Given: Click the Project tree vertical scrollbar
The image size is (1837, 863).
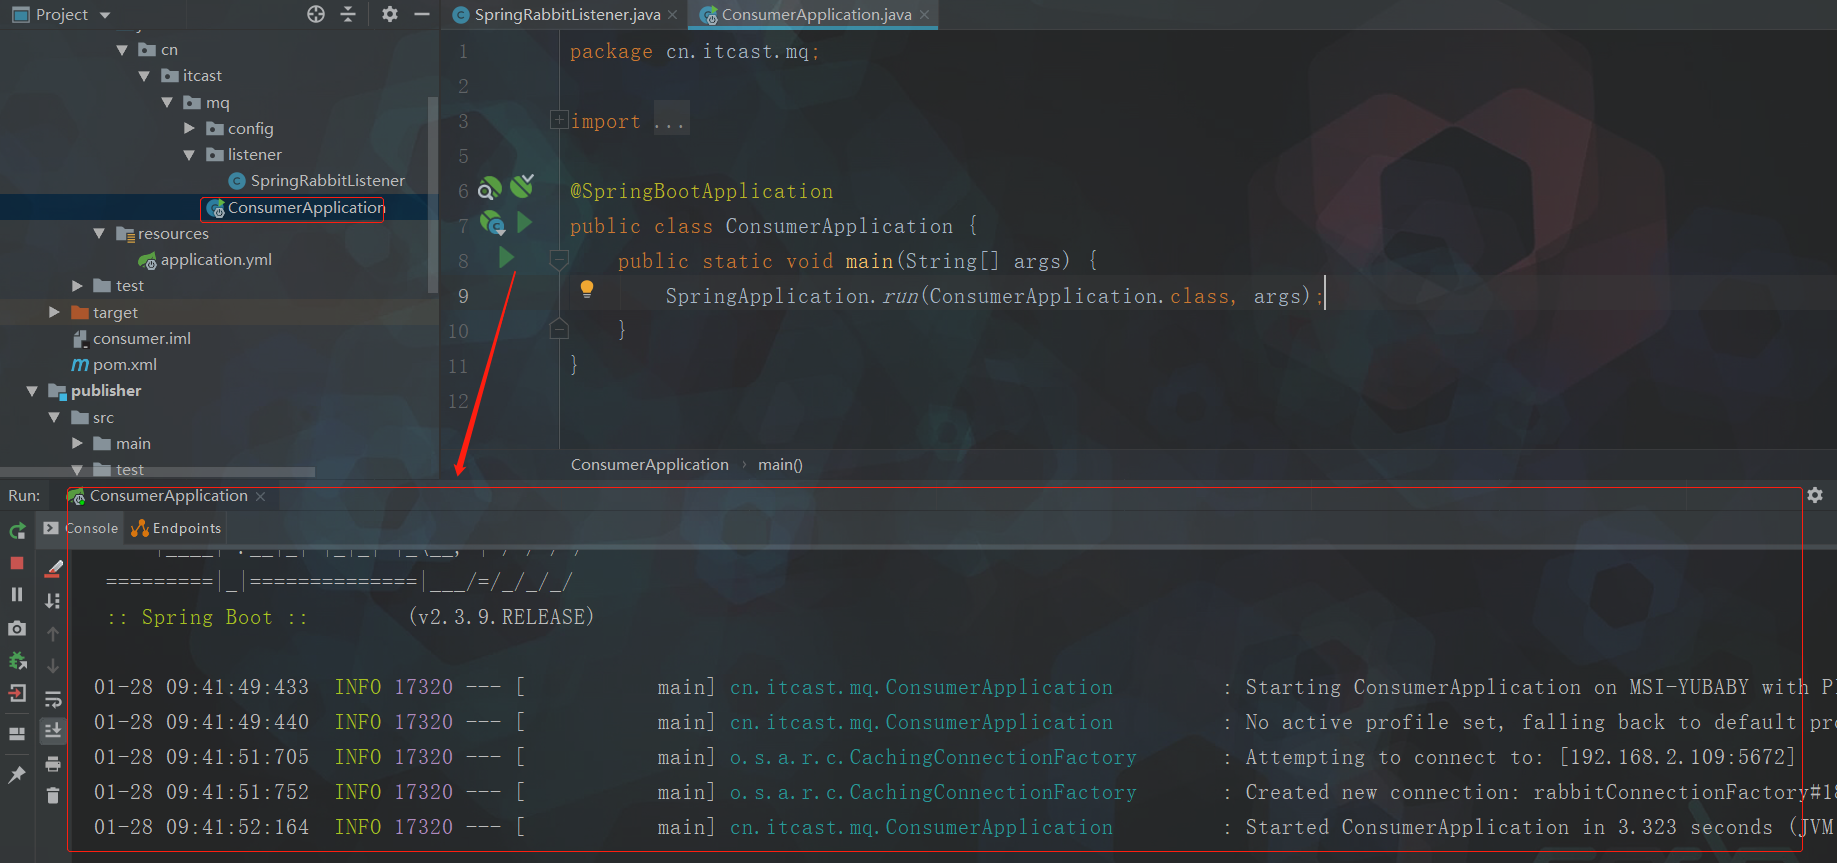Looking at the screenshot, I should point(432,195).
